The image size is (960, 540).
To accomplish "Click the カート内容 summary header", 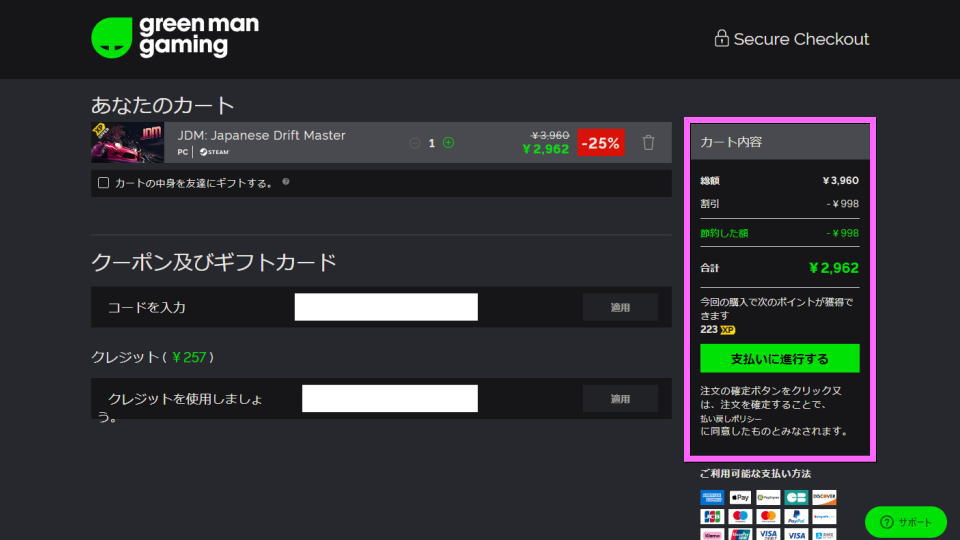I will pyautogui.click(x=780, y=142).
